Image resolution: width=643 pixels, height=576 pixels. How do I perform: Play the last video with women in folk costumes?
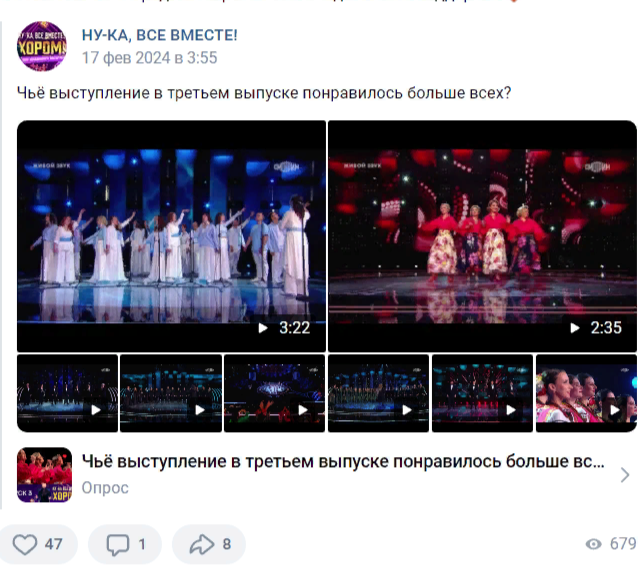pos(586,393)
